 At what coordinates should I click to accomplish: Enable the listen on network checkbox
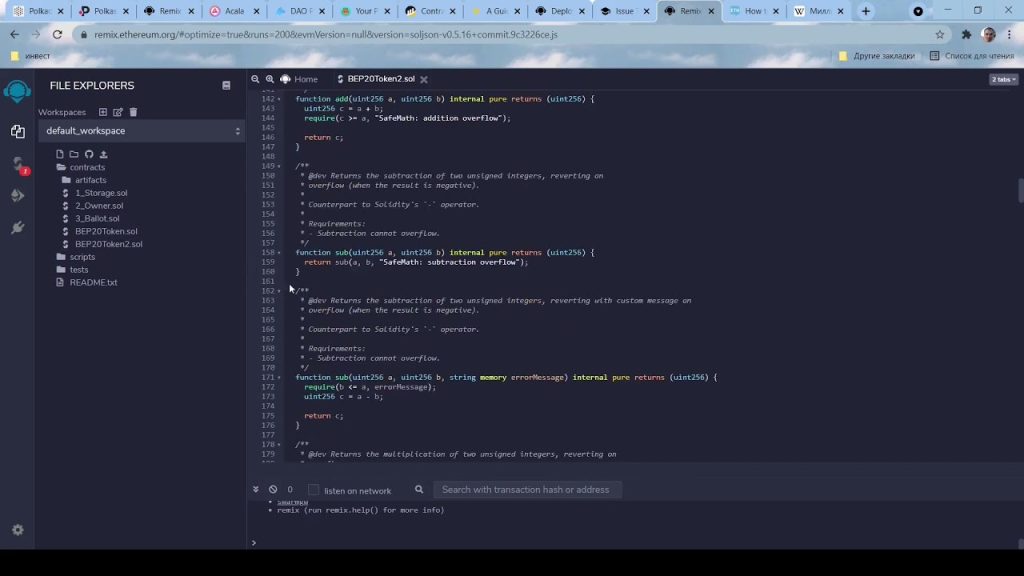click(x=313, y=490)
